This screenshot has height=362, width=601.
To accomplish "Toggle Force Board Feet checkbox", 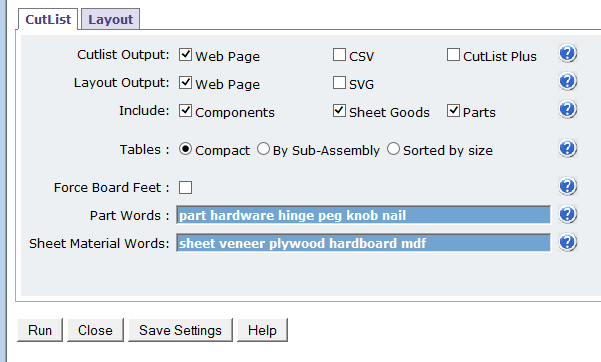I will pyautogui.click(x=186, y=188).
